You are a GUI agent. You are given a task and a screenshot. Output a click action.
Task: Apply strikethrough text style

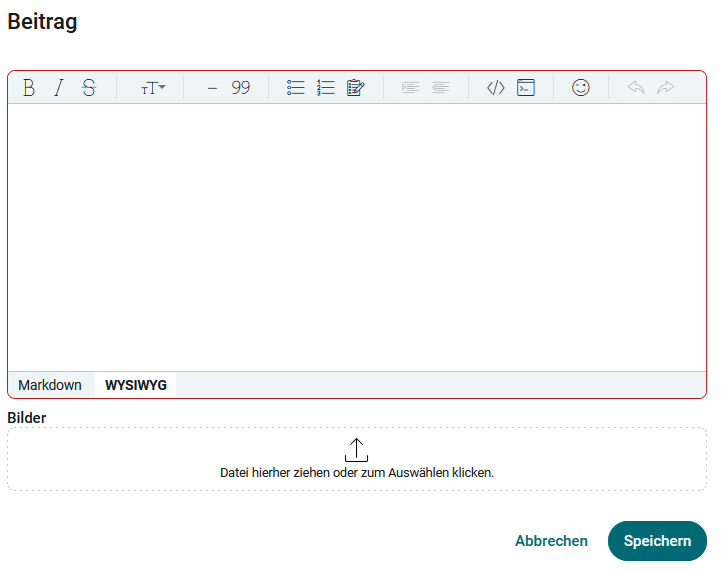[x=89, y=88]
